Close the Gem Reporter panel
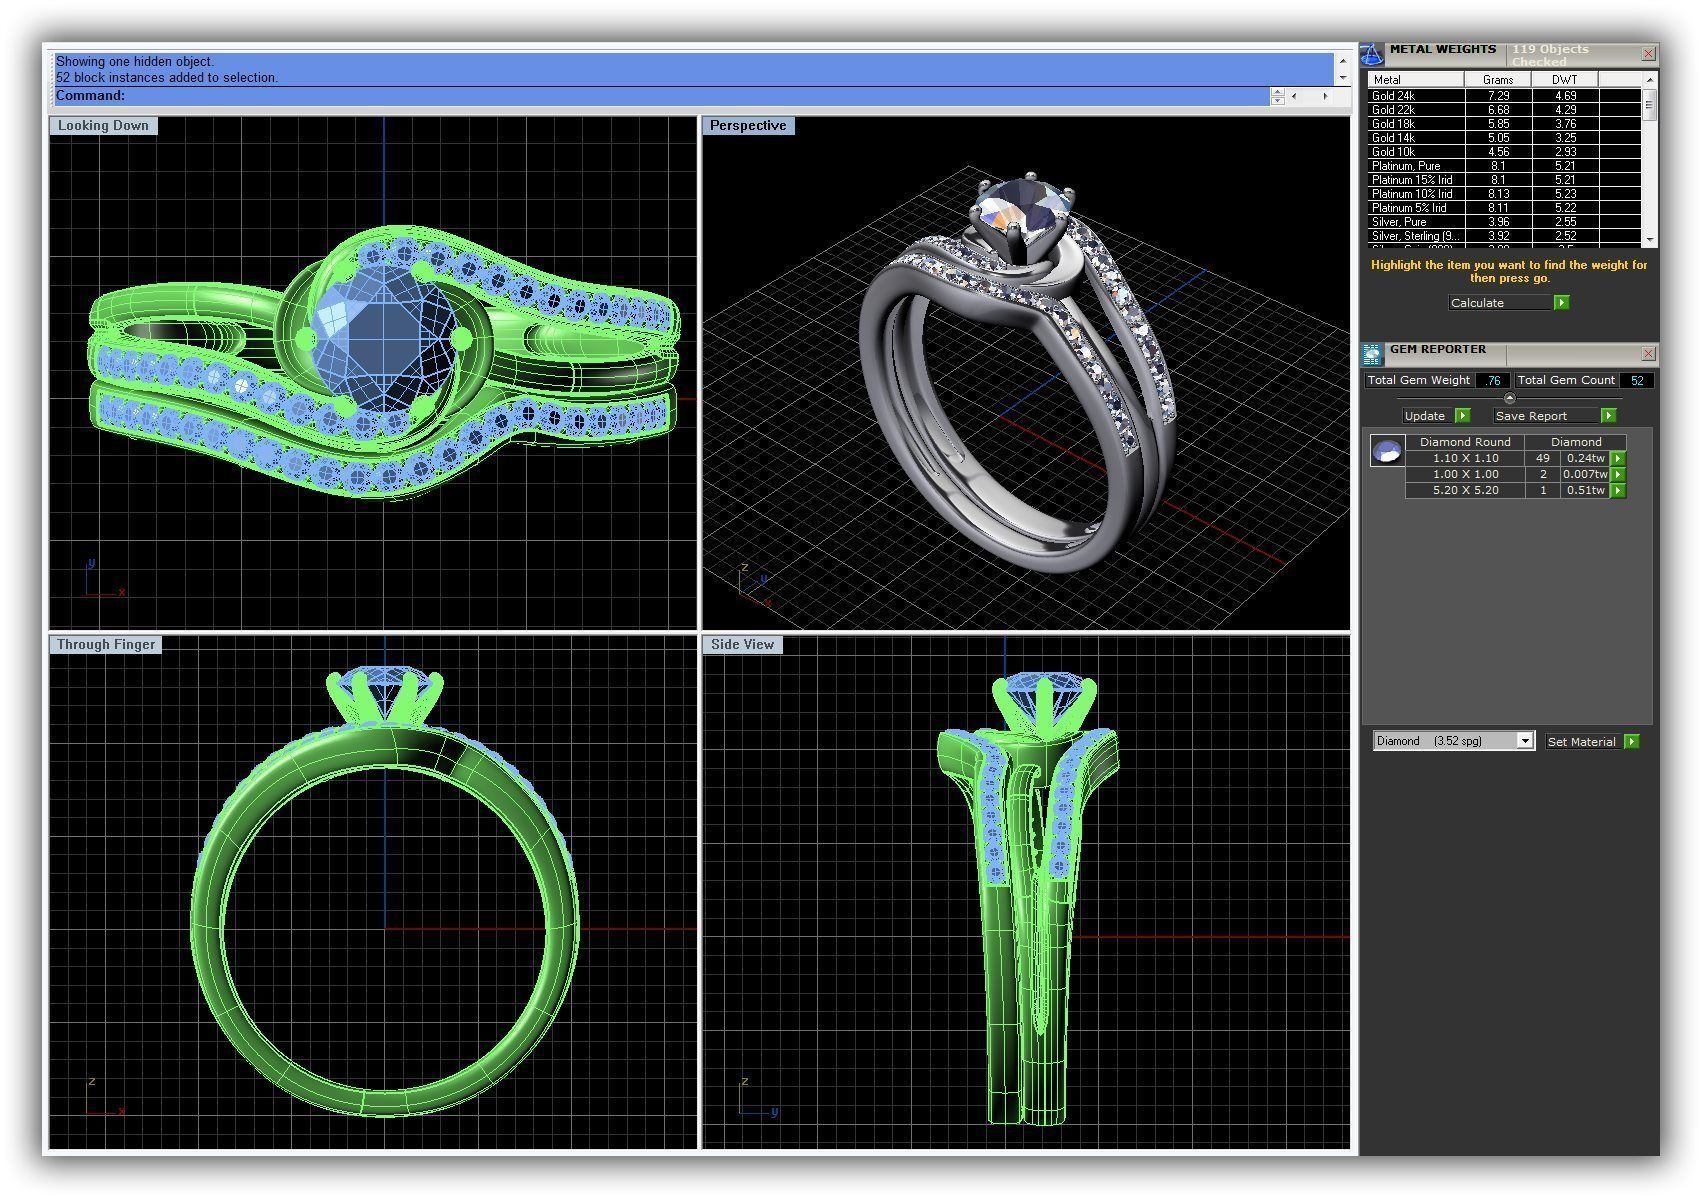Viewport: 1702px width, 1198px height. click(x=1648, y=353)
